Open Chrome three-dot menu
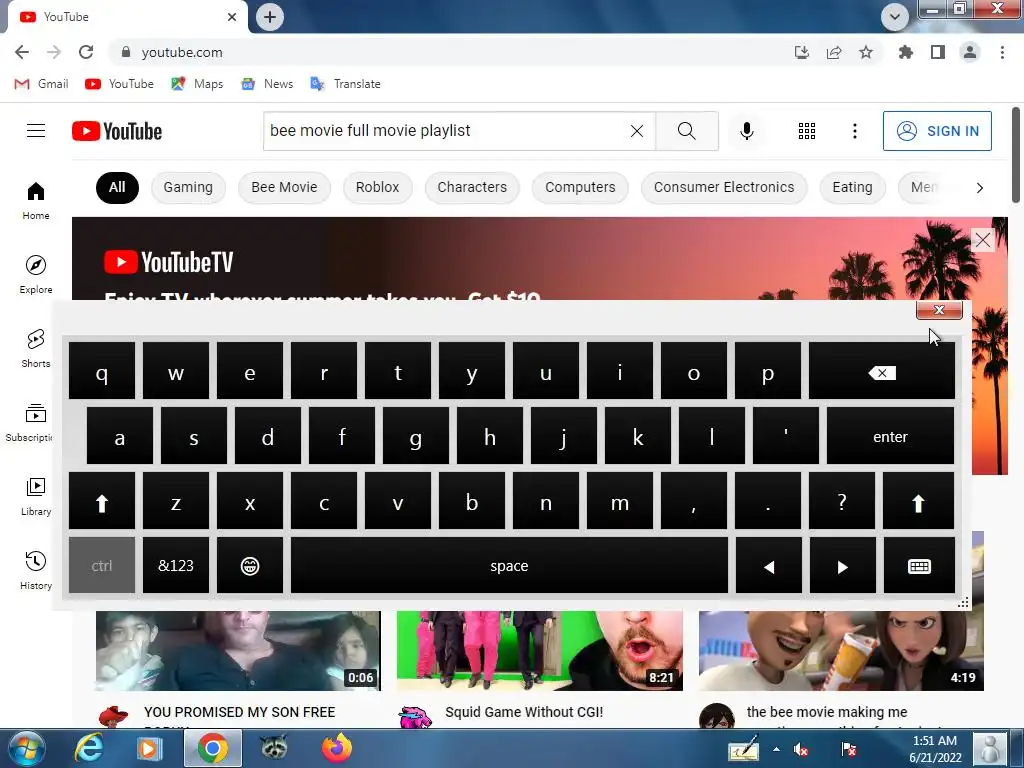 1002,52
